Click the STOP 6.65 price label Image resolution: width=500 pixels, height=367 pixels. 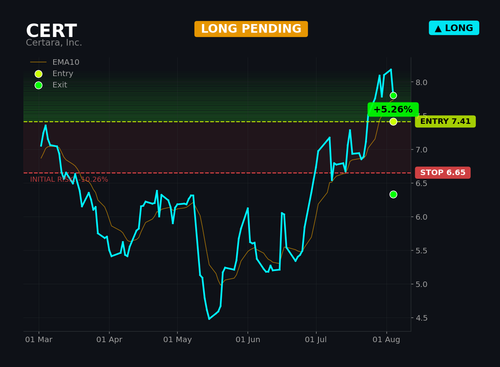click(x=443, y=172)
